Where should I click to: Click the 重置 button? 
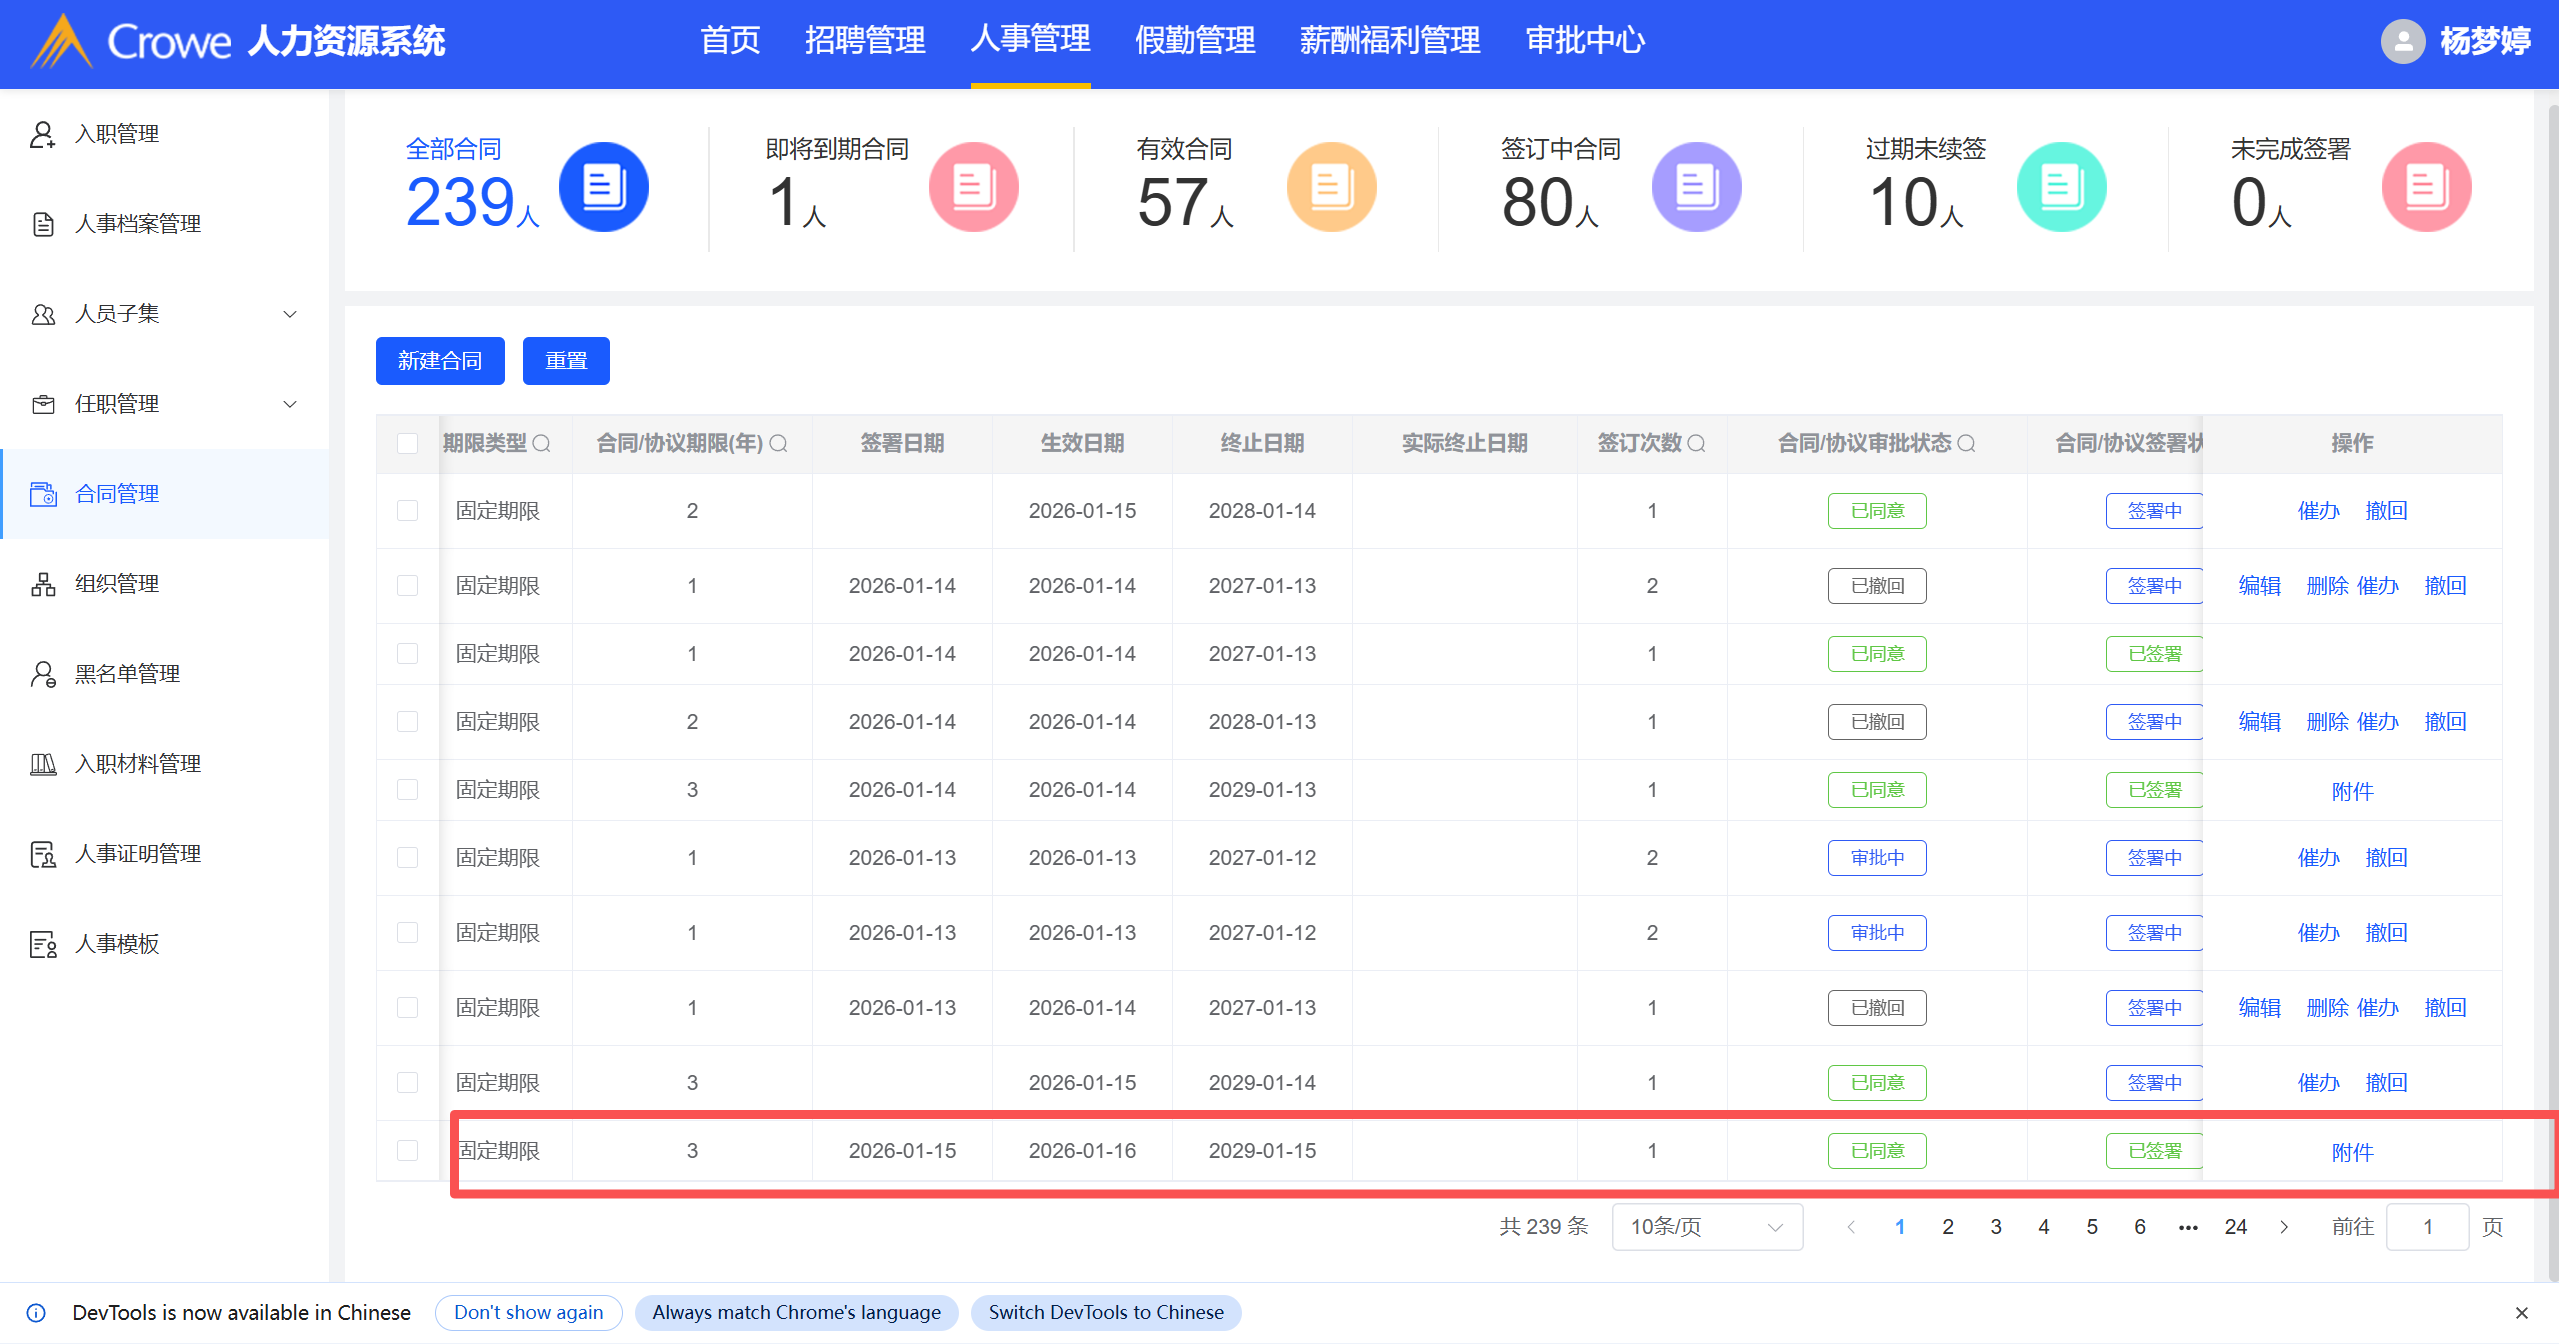tap(566, 361)
